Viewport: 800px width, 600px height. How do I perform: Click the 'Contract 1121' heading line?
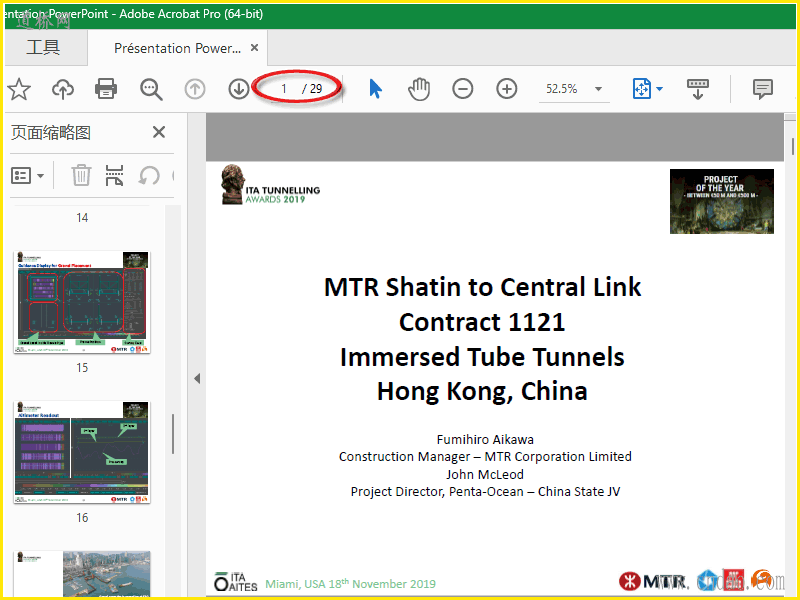[x=482, y=322]
